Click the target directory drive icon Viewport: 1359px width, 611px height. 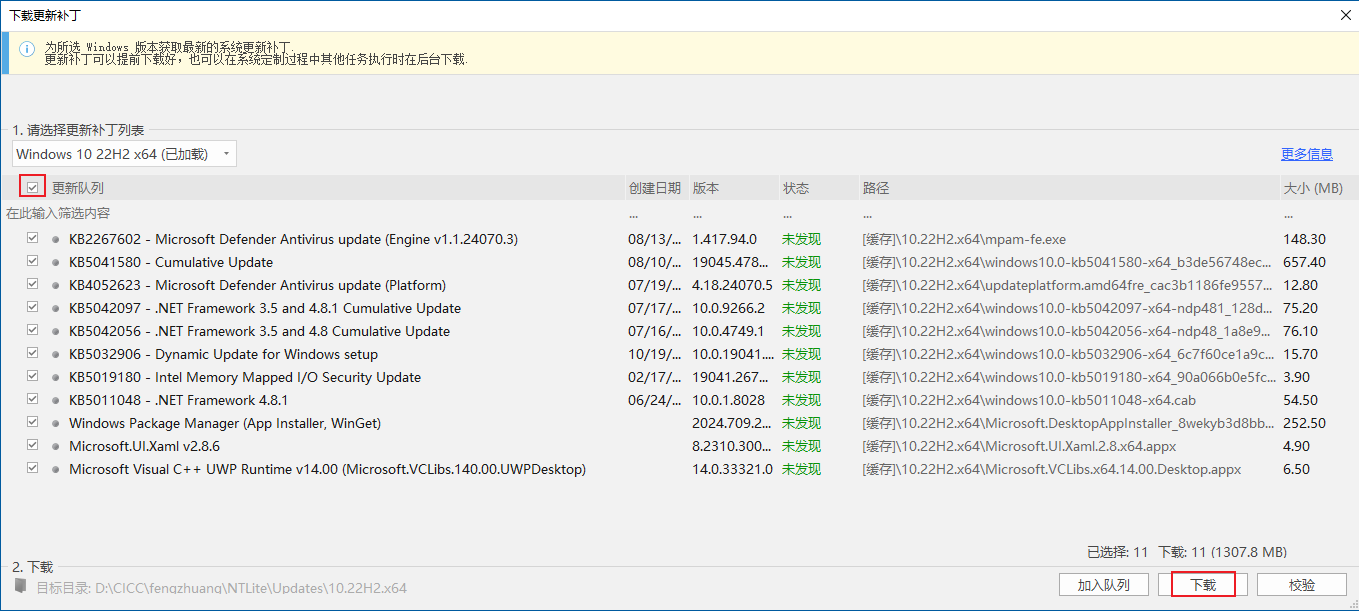(21, 586)
